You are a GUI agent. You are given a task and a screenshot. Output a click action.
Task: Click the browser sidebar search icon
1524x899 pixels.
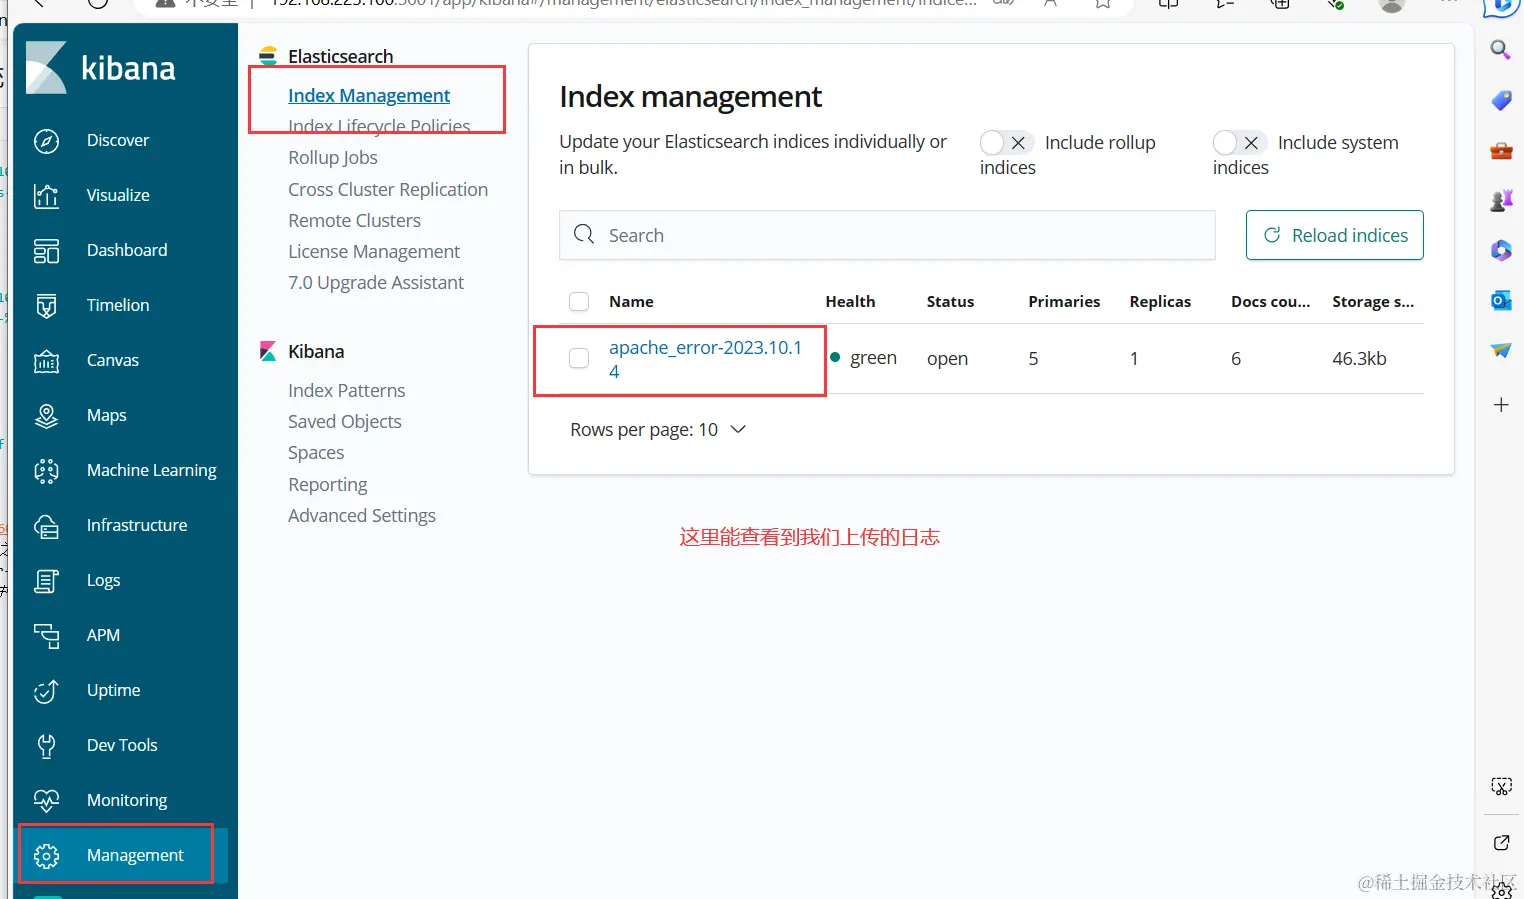(x=1501, y=49)
